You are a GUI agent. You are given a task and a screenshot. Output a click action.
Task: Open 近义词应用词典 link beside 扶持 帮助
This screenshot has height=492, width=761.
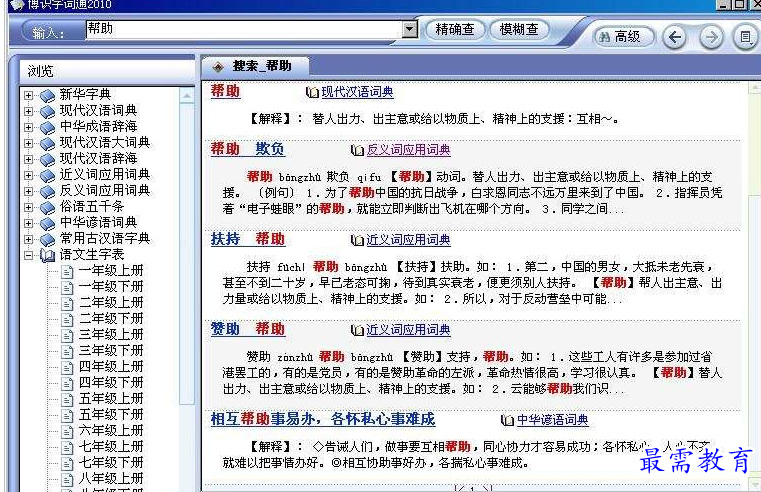408,240
